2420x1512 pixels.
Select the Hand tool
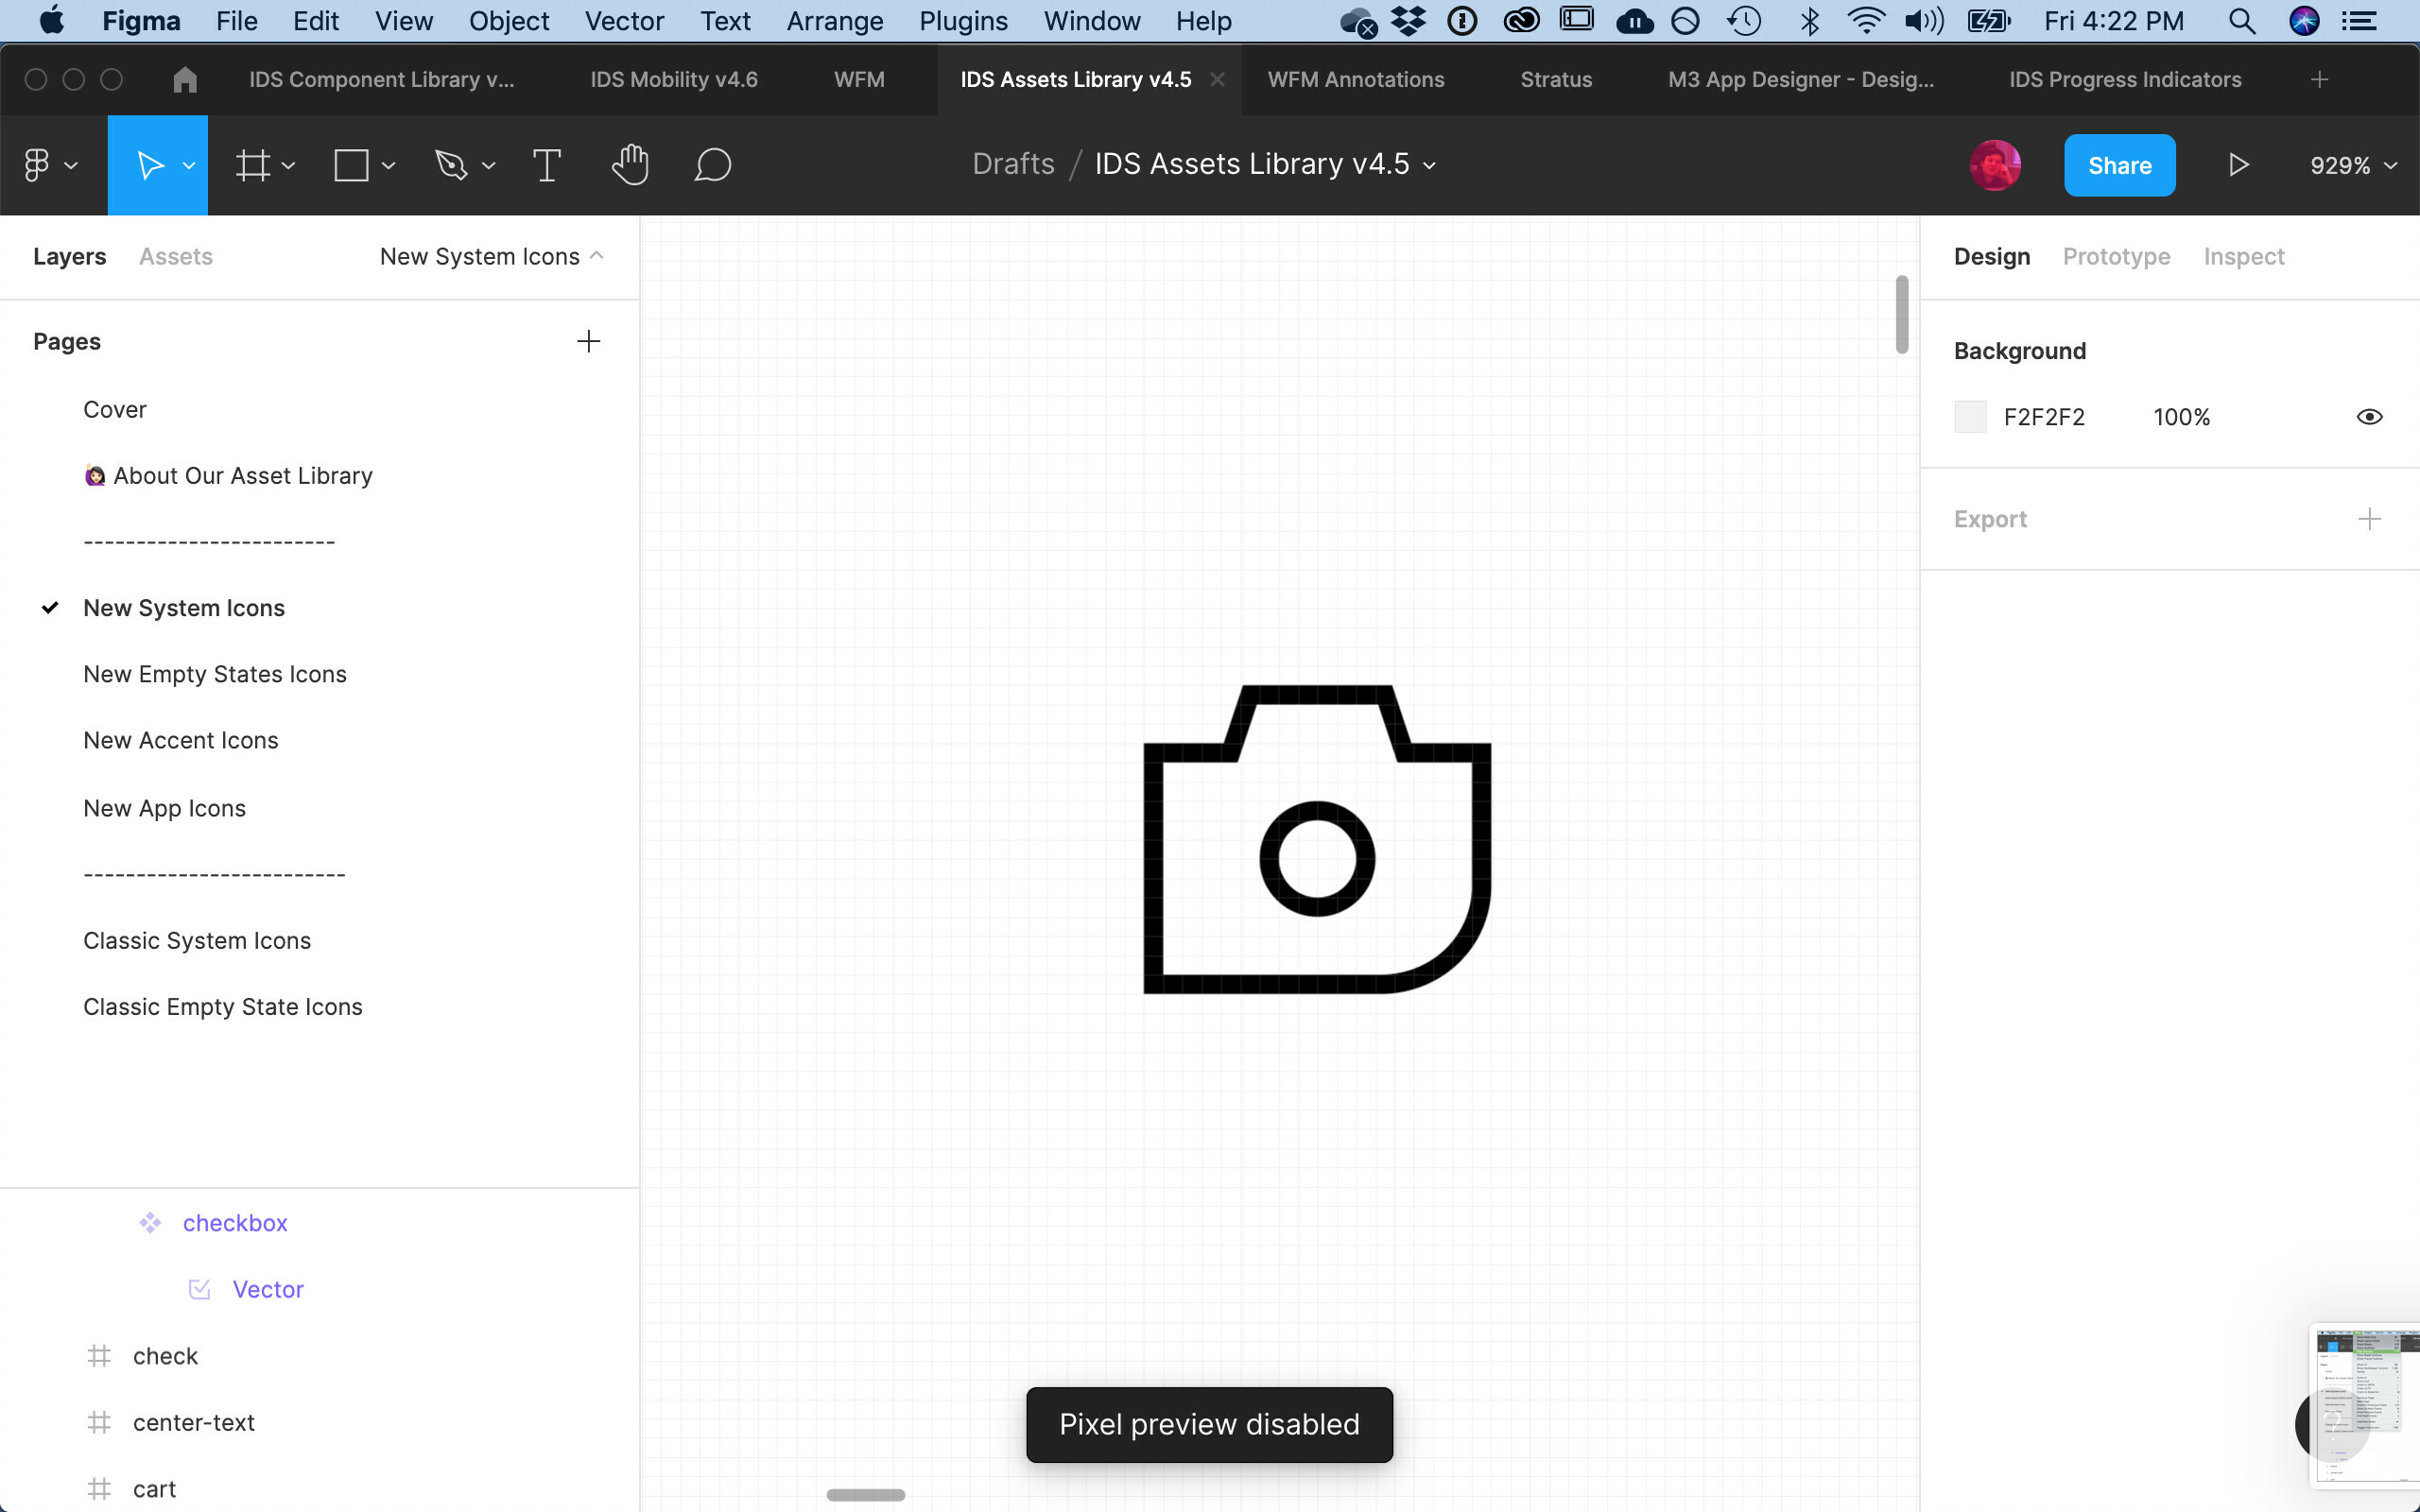(x=630, y=165)
